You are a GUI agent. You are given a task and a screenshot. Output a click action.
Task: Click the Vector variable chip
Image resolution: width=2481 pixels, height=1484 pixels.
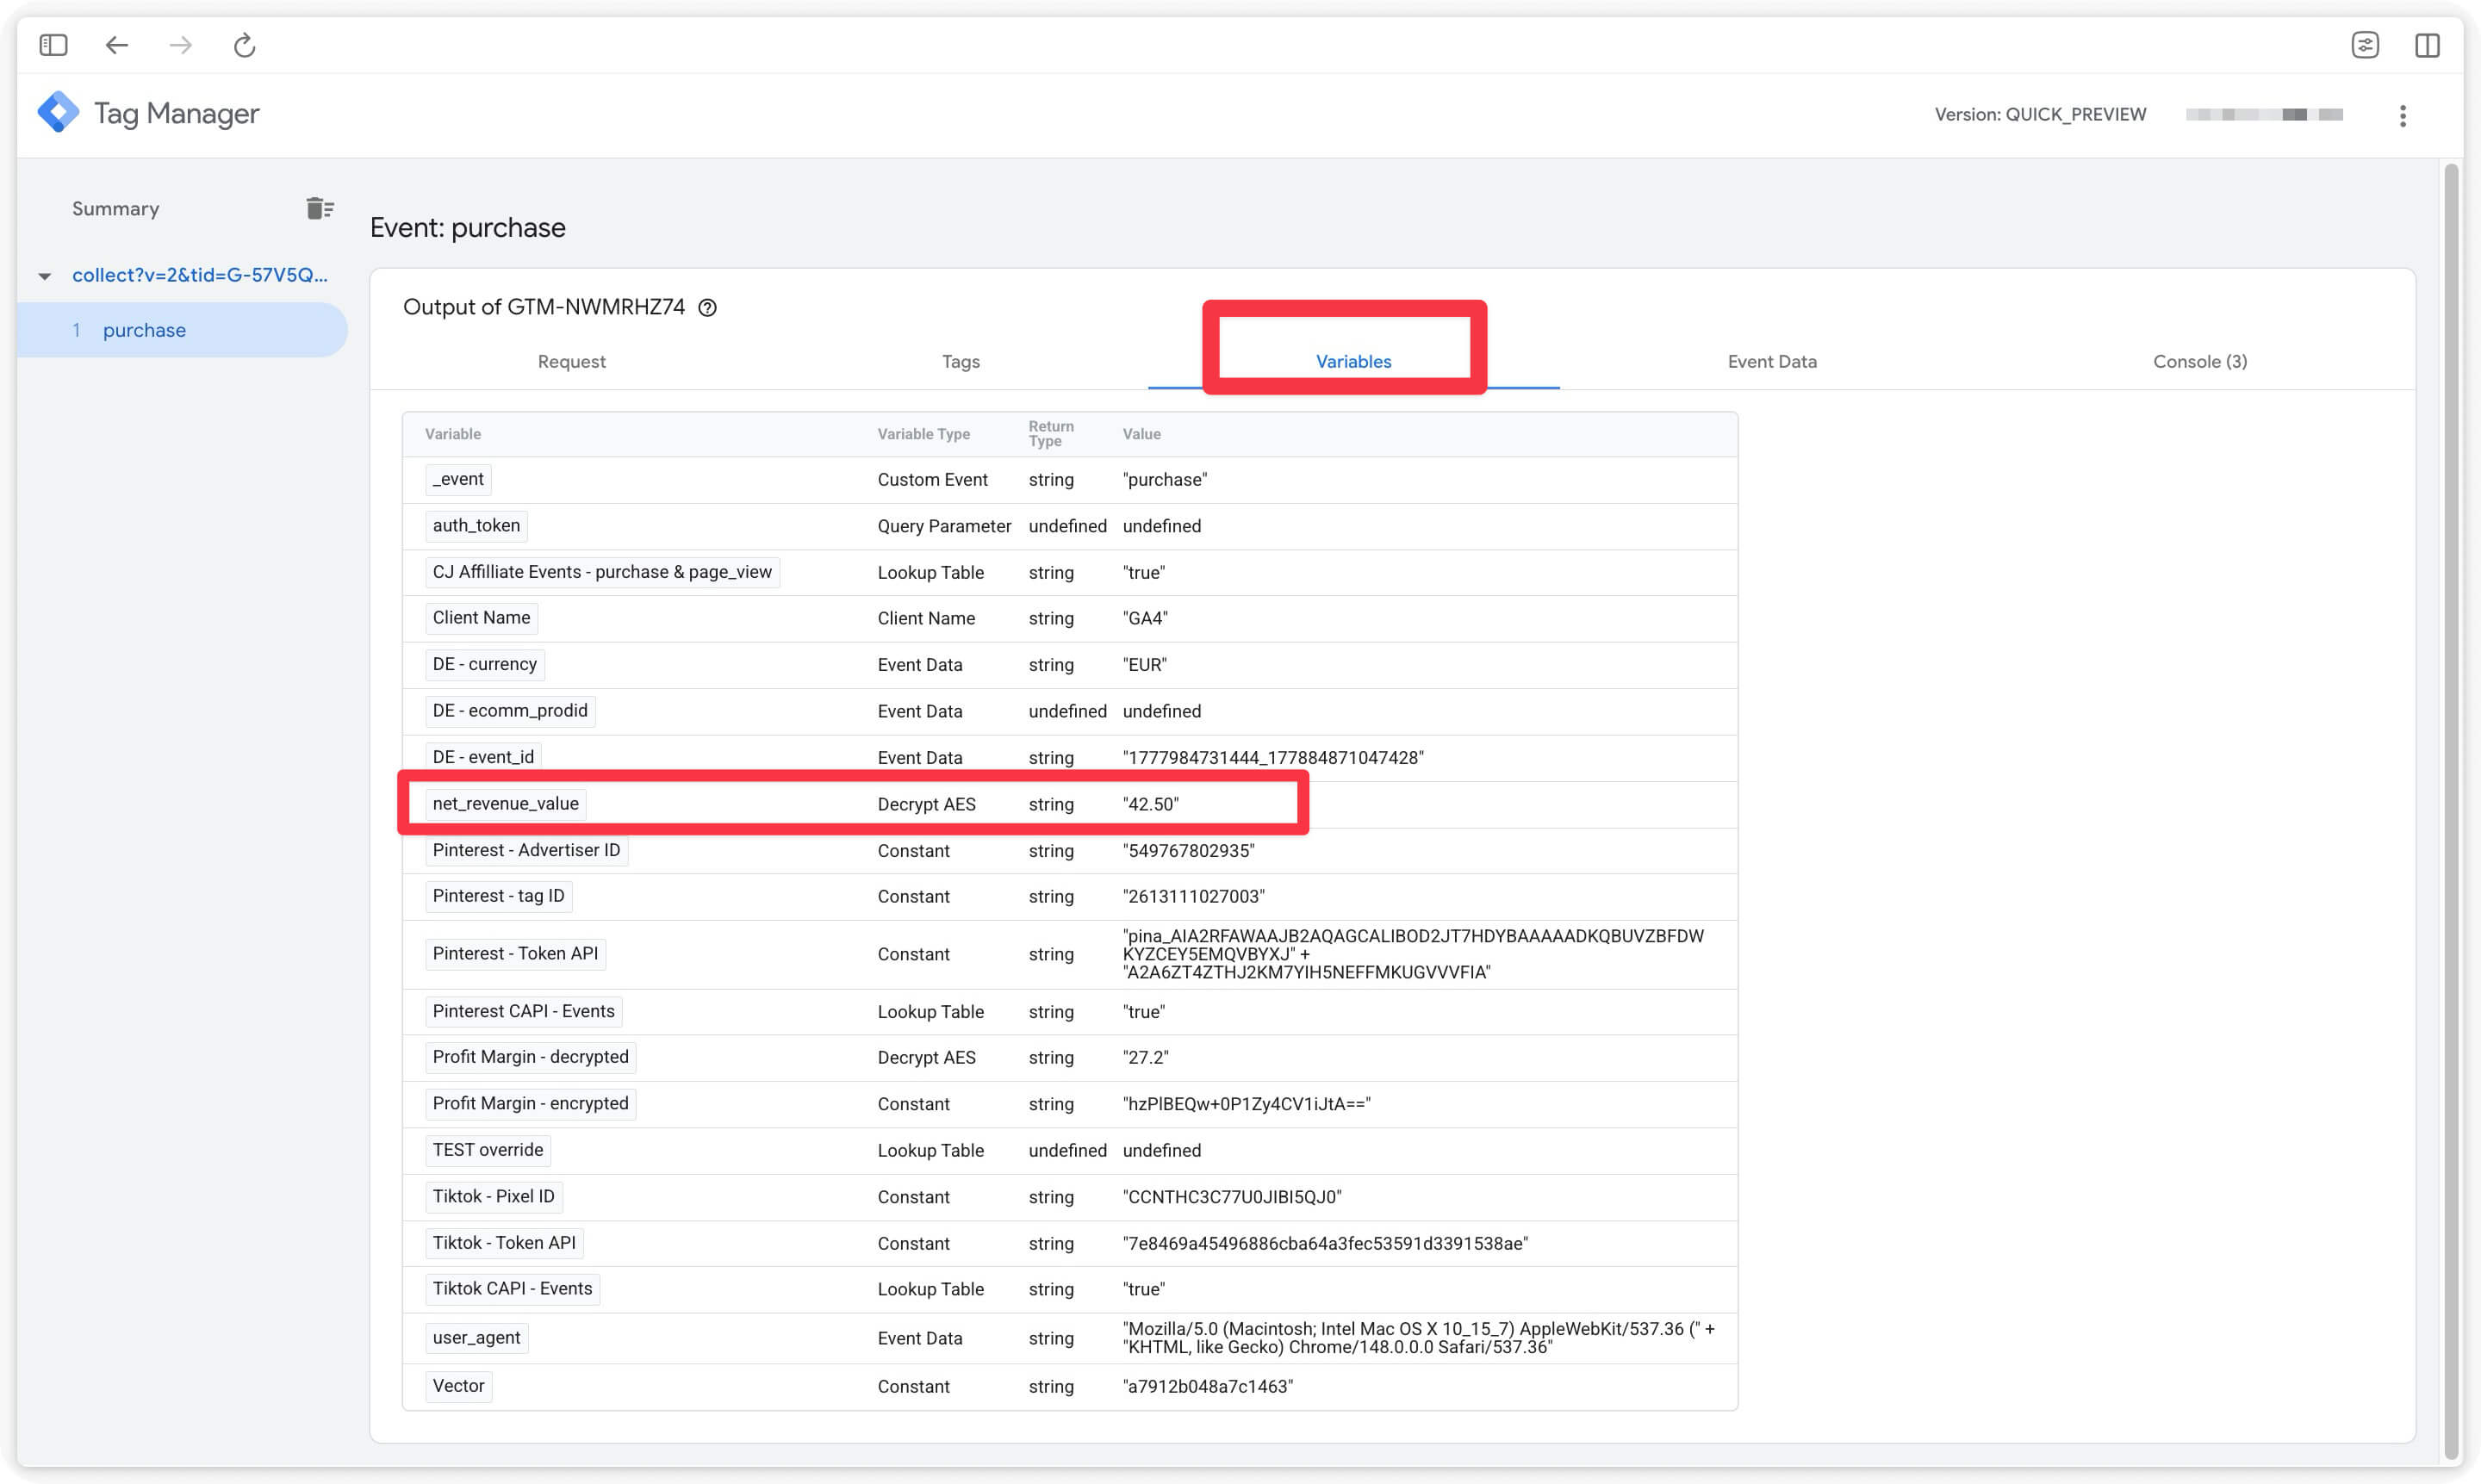(x=458, y=1386)
